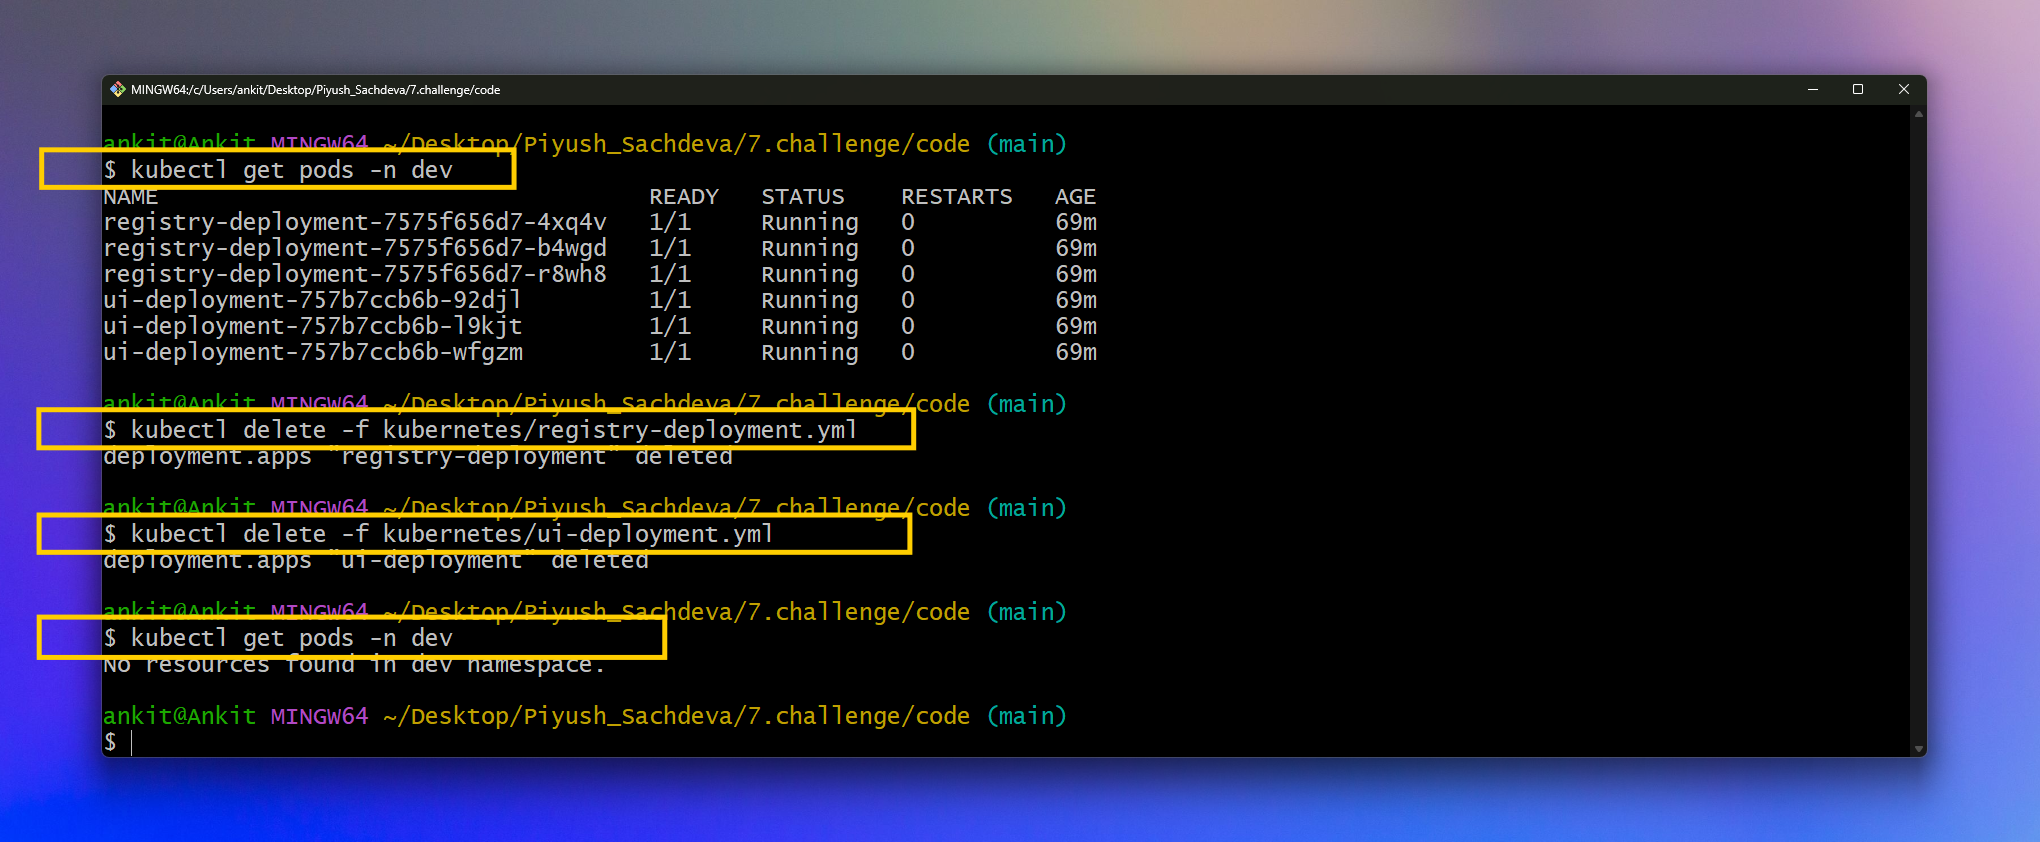This screenshot has width=2040, height=842.
Task: Click the empty prompt cursor line
Action: click(119, 742)
